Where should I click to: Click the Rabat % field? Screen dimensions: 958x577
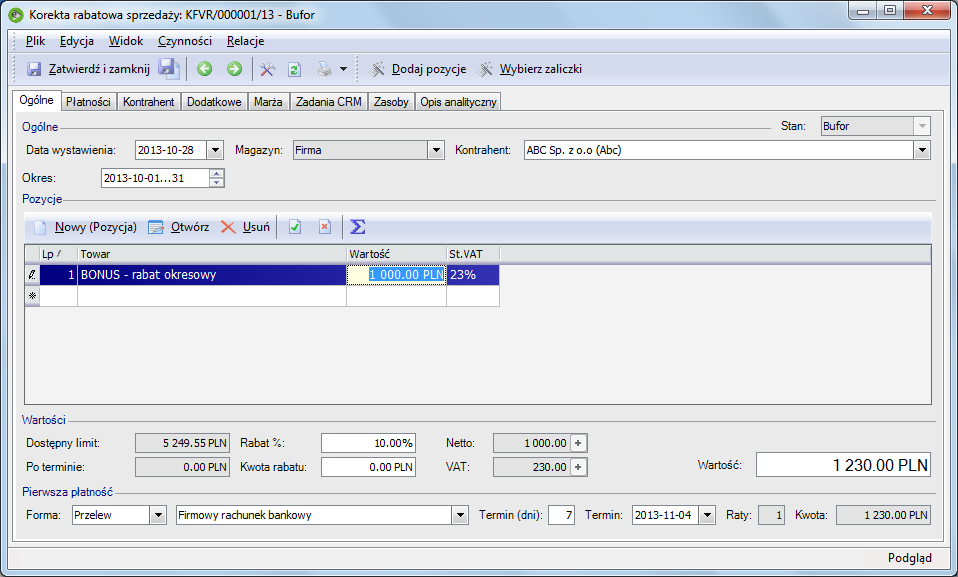pos(368,443)
